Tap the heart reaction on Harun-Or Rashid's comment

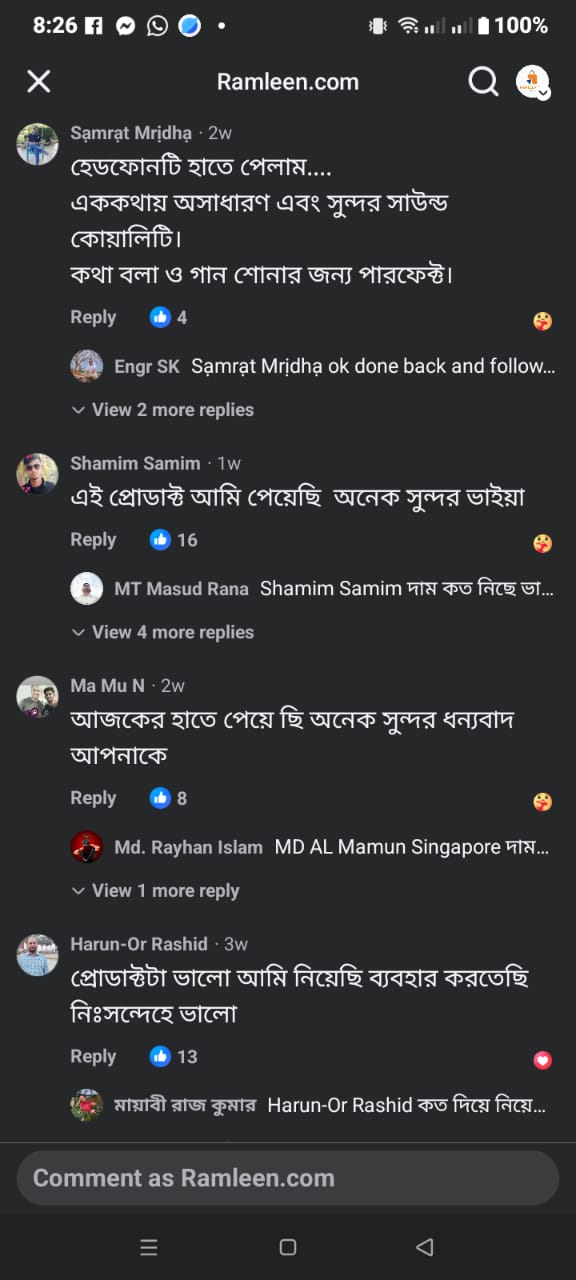pyautogui.click(x=542, y=1056)
